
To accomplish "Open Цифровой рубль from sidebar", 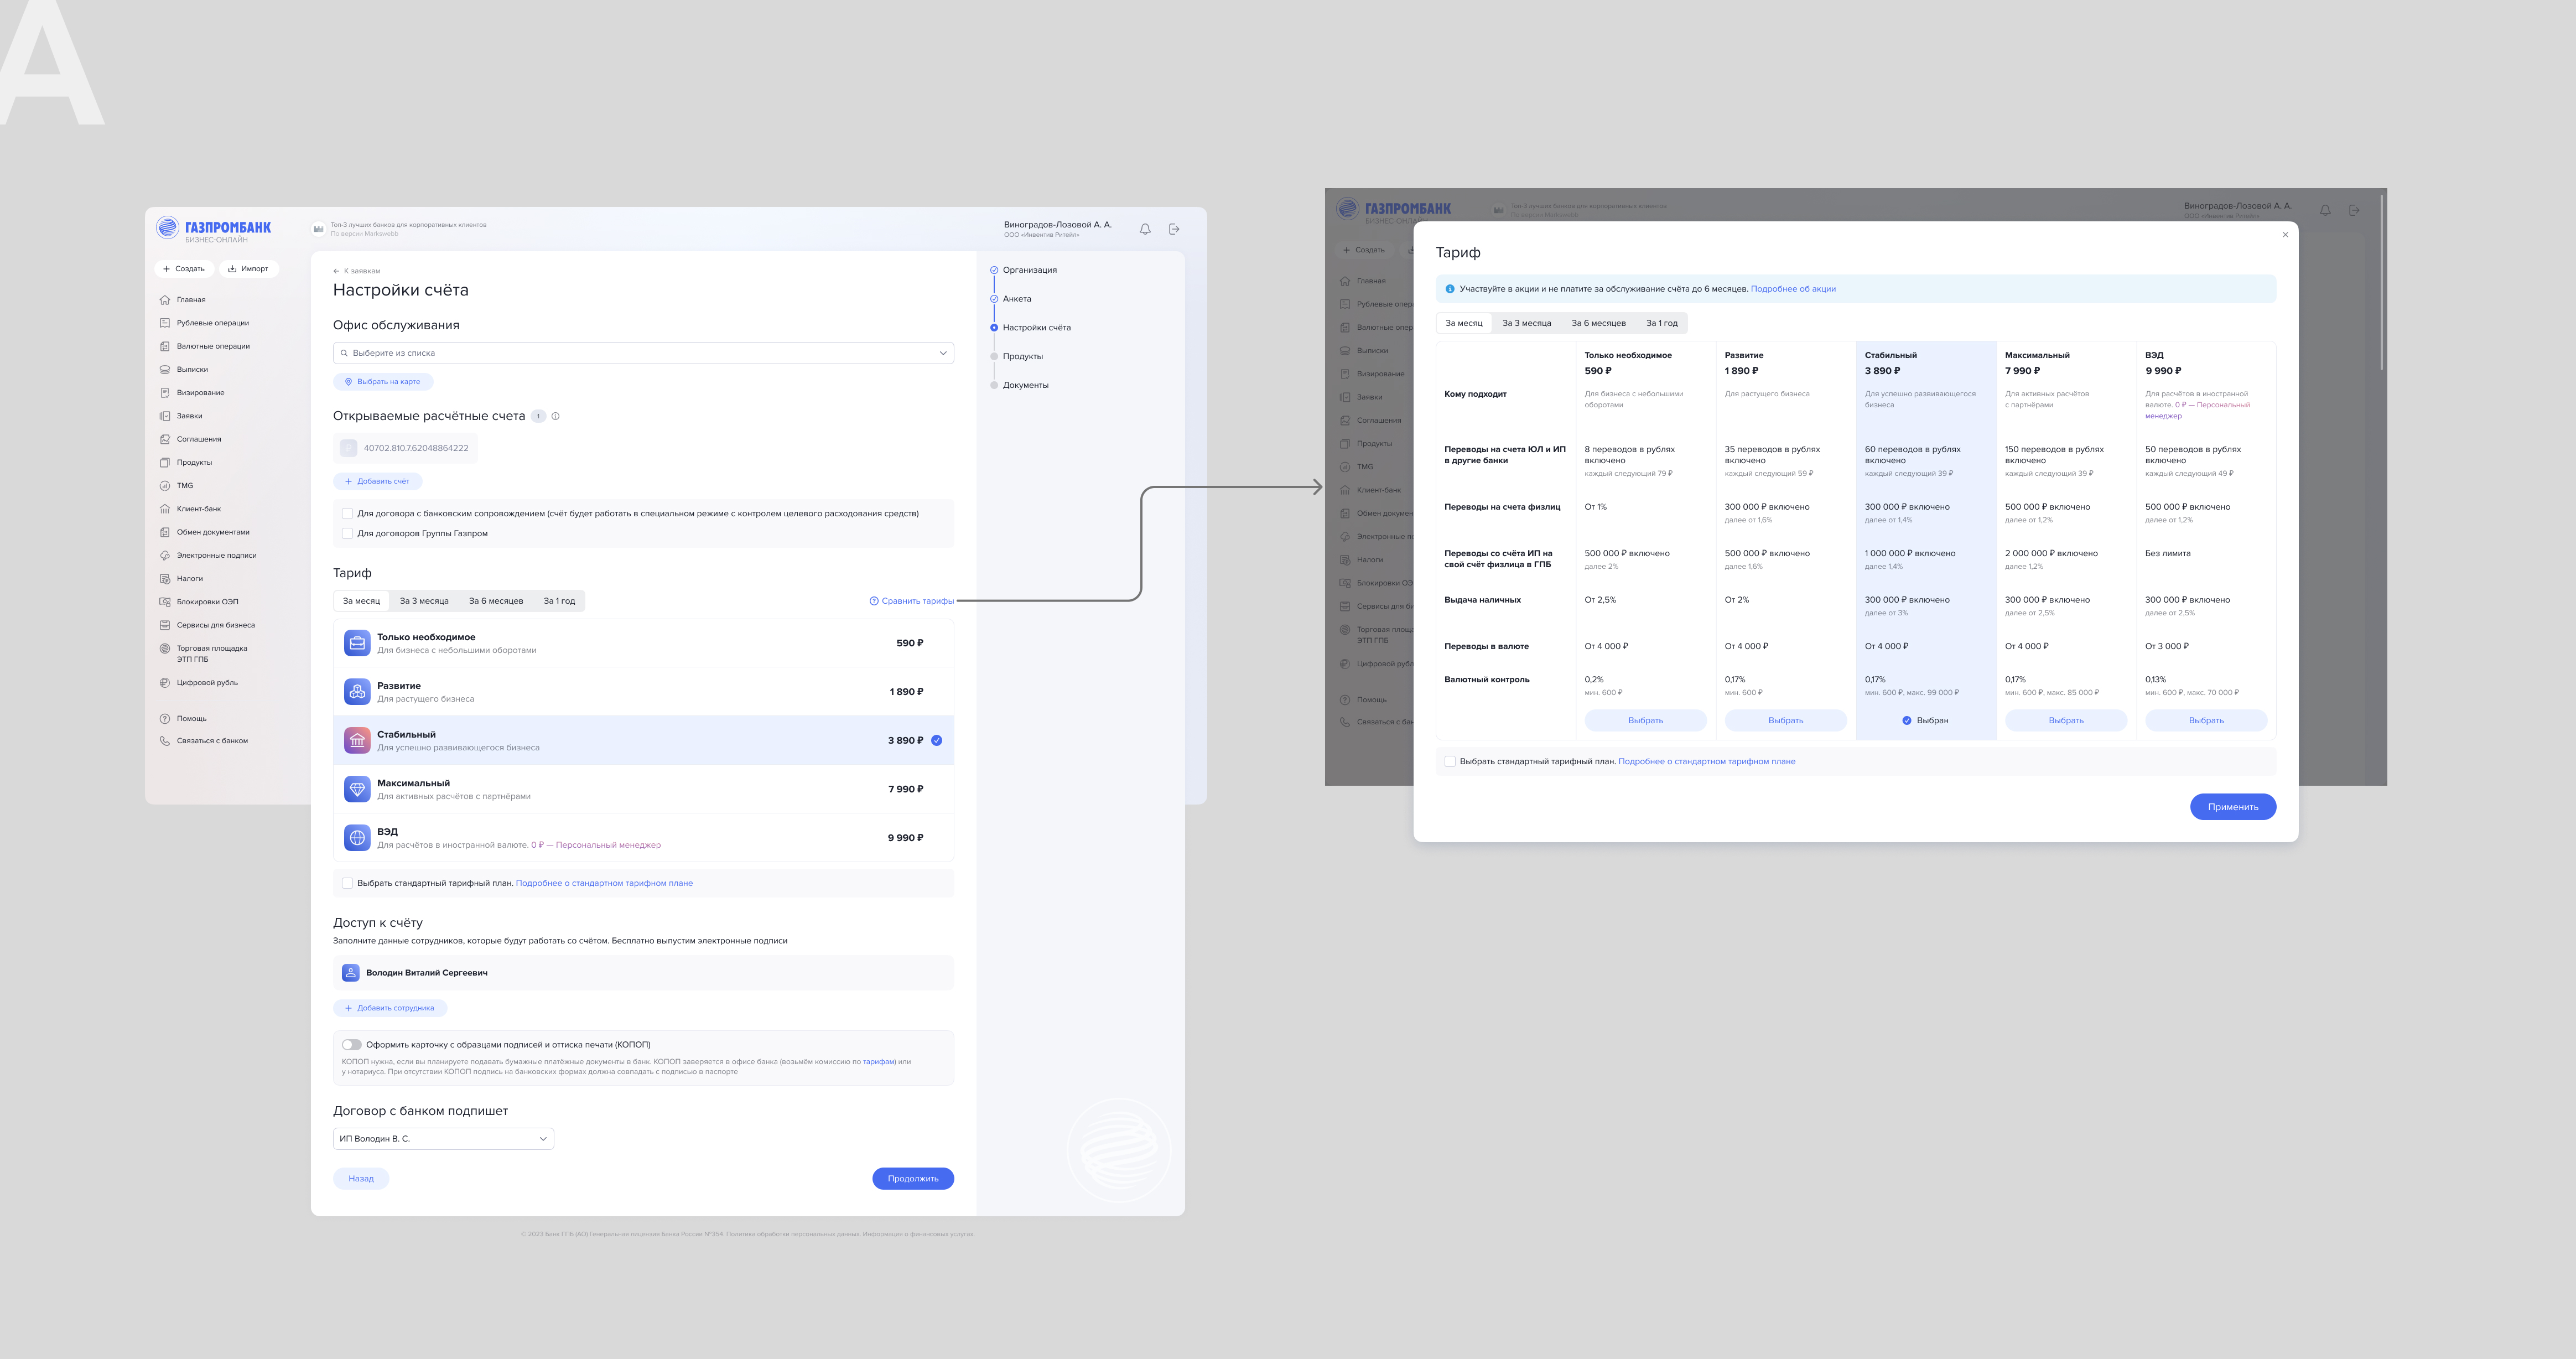I will coord(207,683).
